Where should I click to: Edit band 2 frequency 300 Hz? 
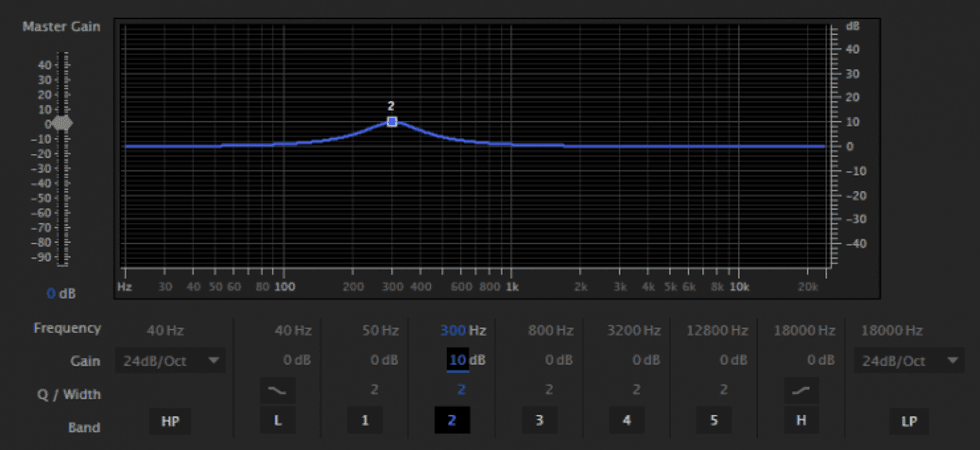pyautogui.click(x=463, y=330)
